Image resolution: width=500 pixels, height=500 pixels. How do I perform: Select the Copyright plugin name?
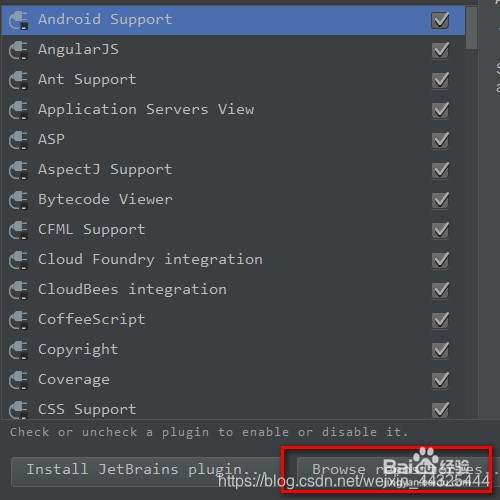(78, 350)
